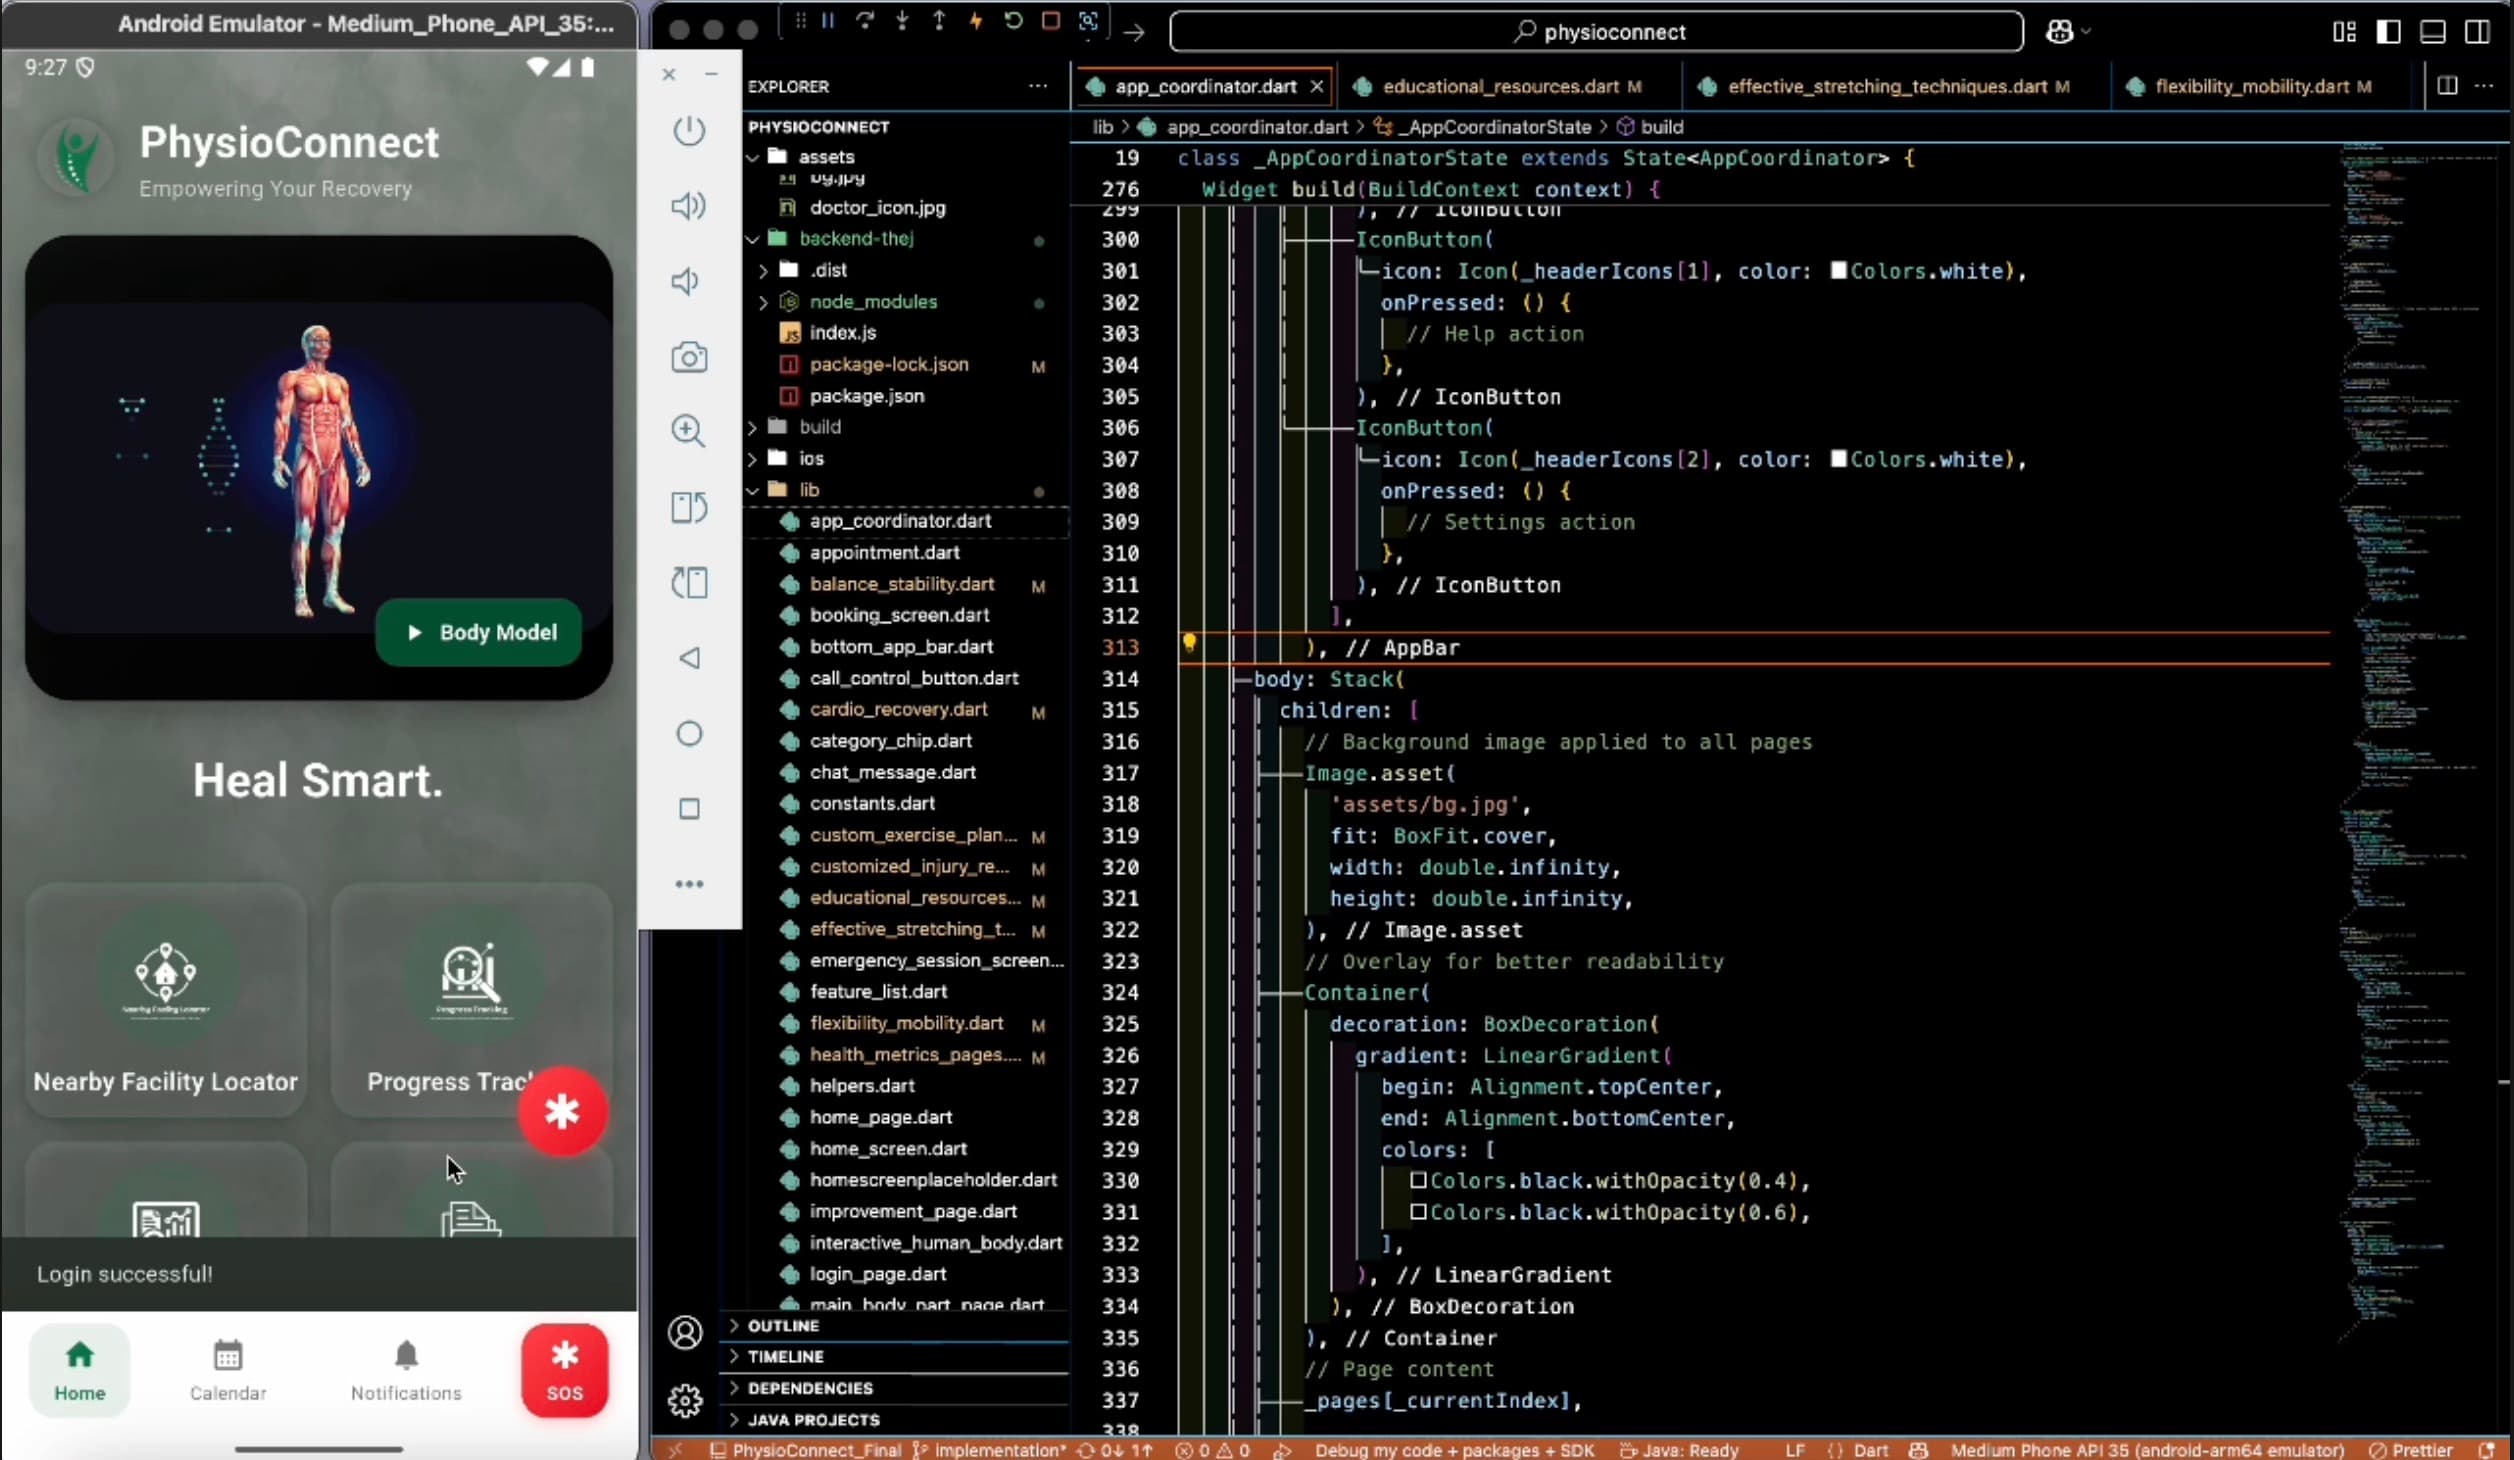This screenshot has height=1460, width=2514.
Task: Click the emulator zoom magnifier icon
Action: [688, 431]
